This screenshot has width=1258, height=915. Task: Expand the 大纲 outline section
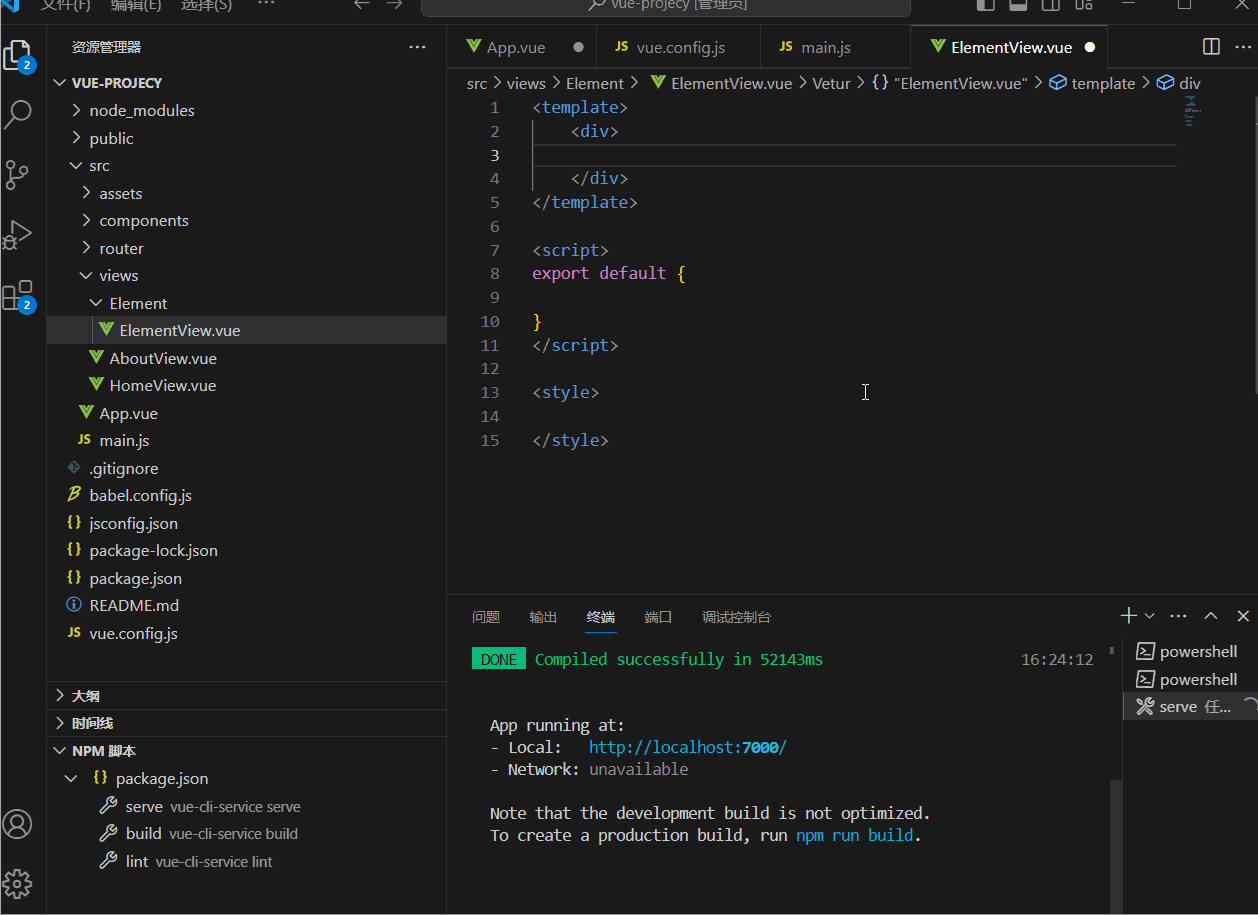246,696
